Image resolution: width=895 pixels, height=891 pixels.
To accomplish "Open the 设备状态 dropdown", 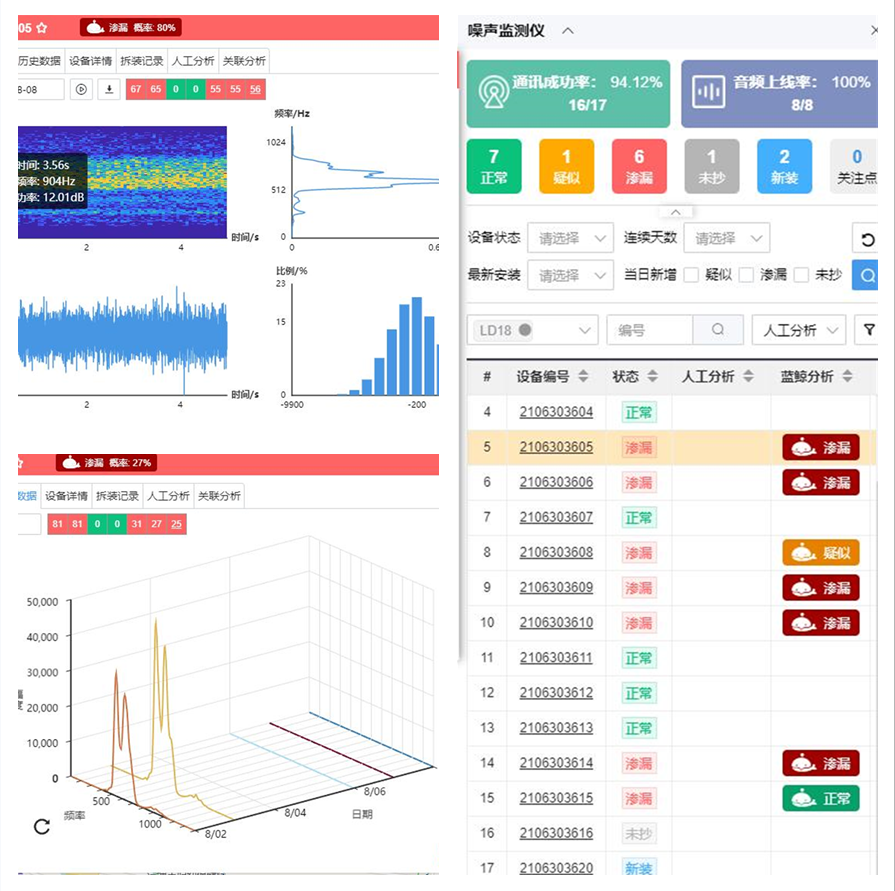I will click(x=570, y=239).
